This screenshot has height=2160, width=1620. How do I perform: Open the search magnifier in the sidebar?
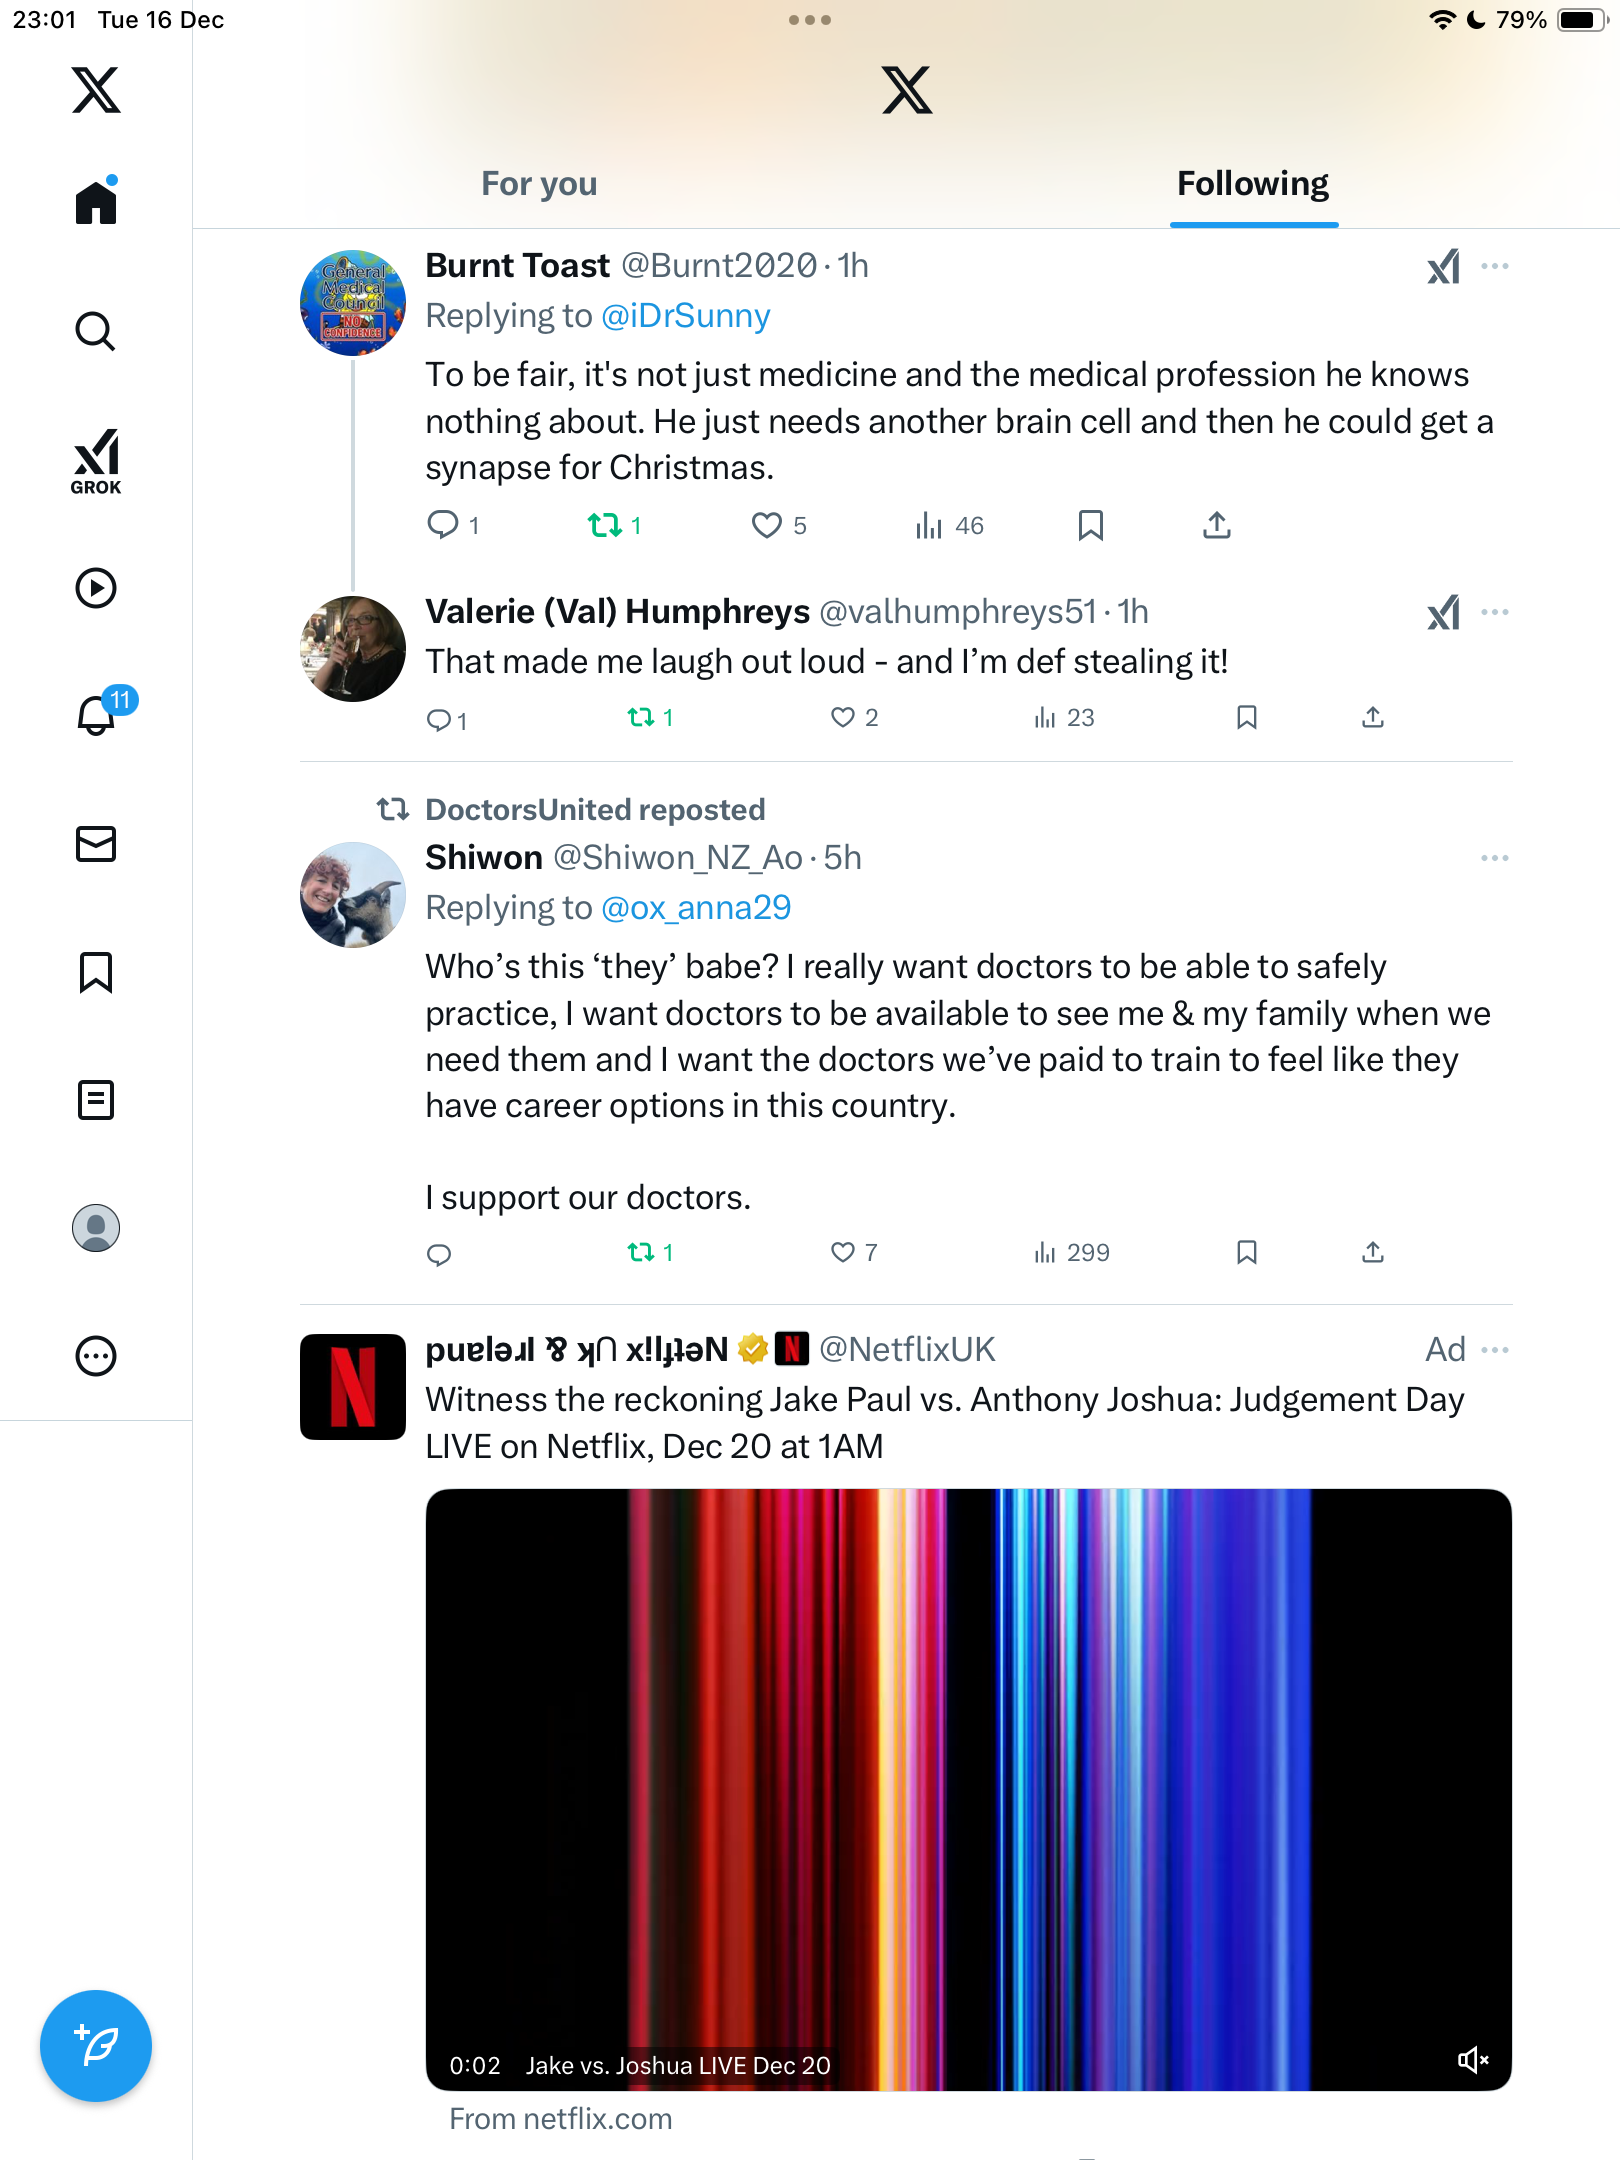coord(96,332)
